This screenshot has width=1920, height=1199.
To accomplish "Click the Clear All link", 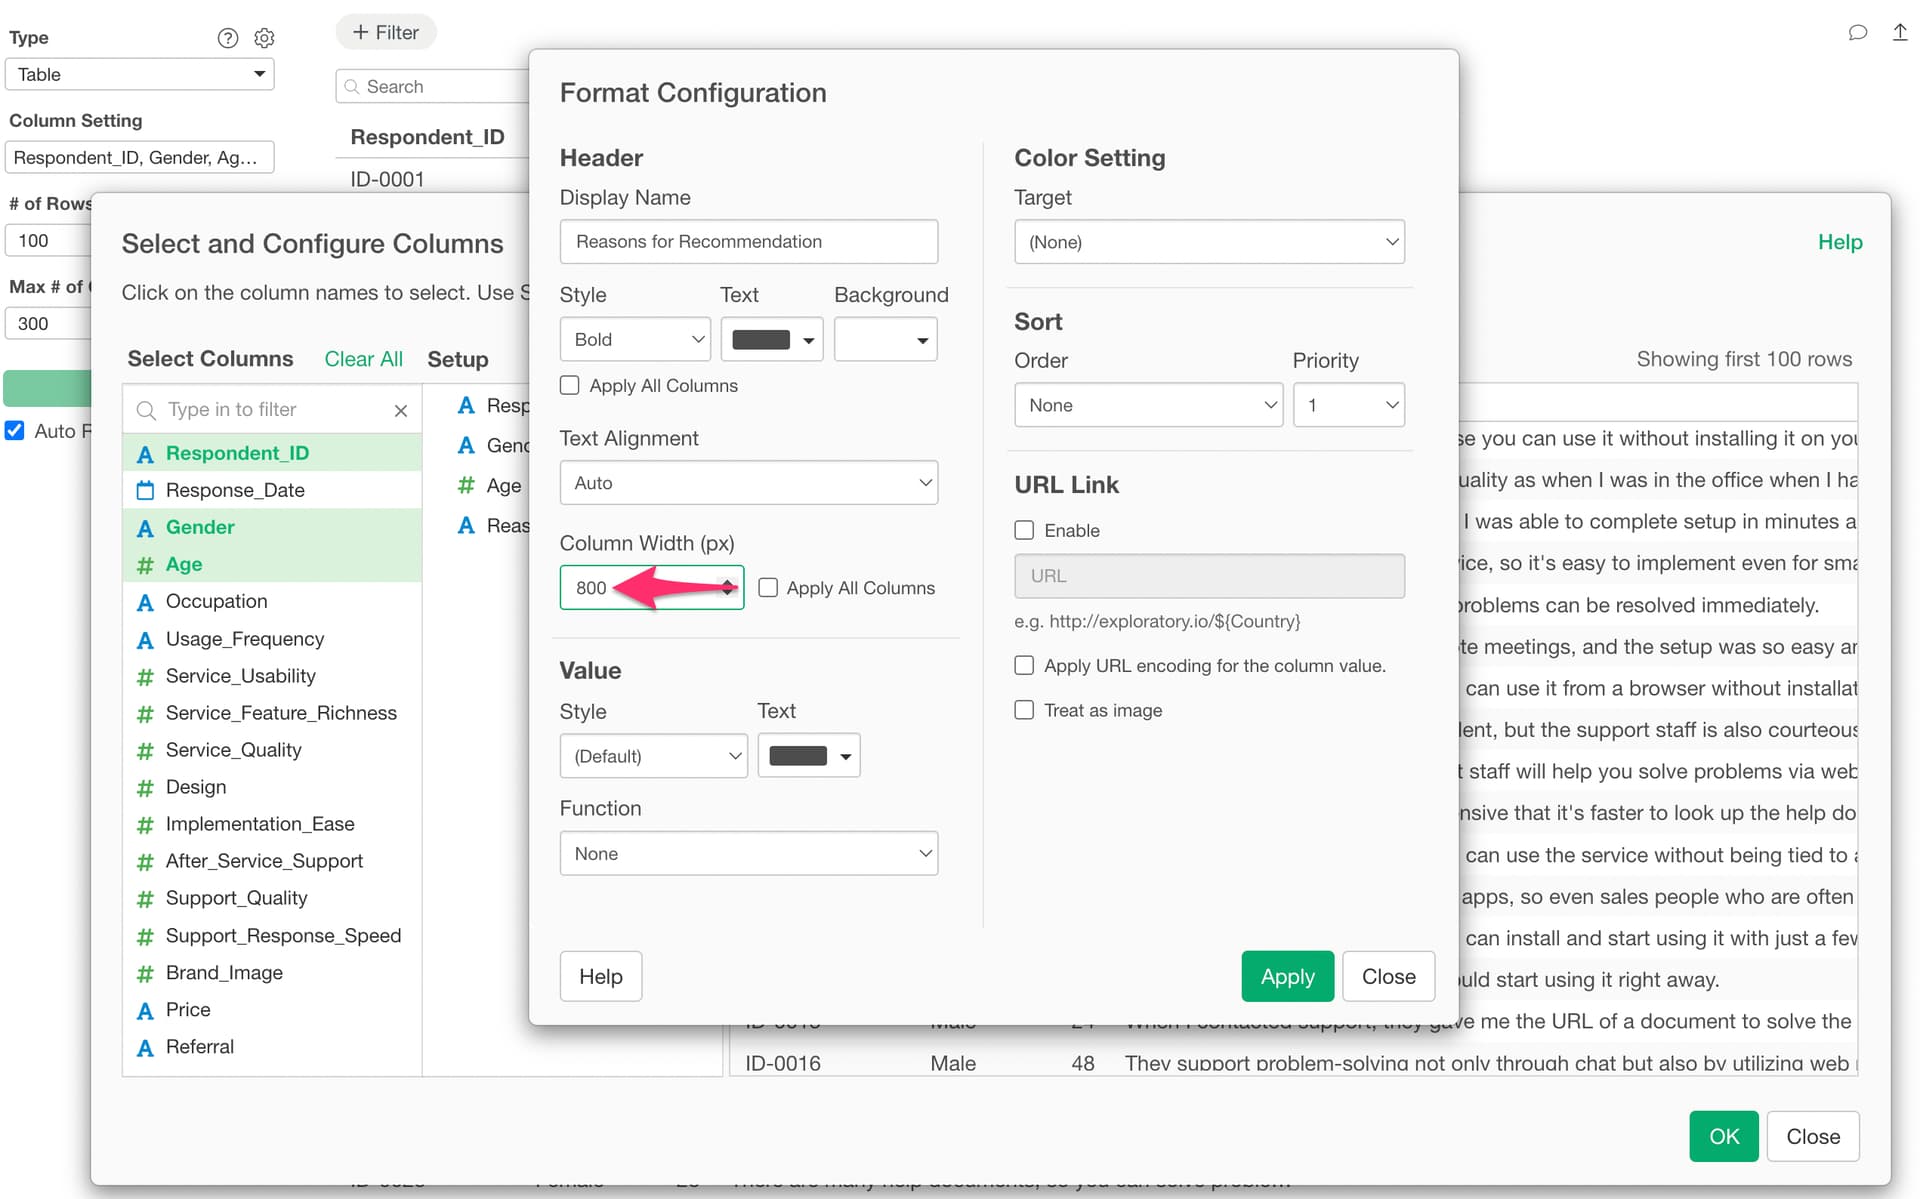I will pos(363,359).
